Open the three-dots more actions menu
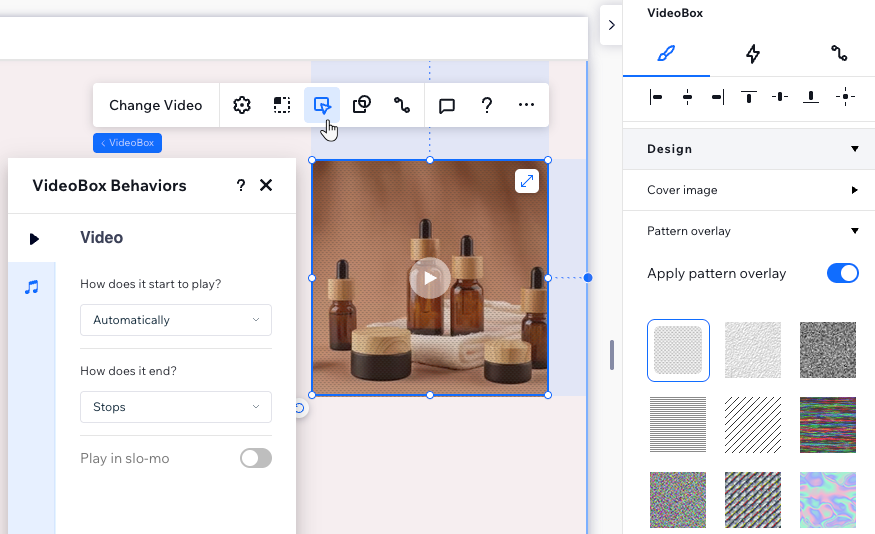Screen dimensions: 875x534 tap(526, 105)
